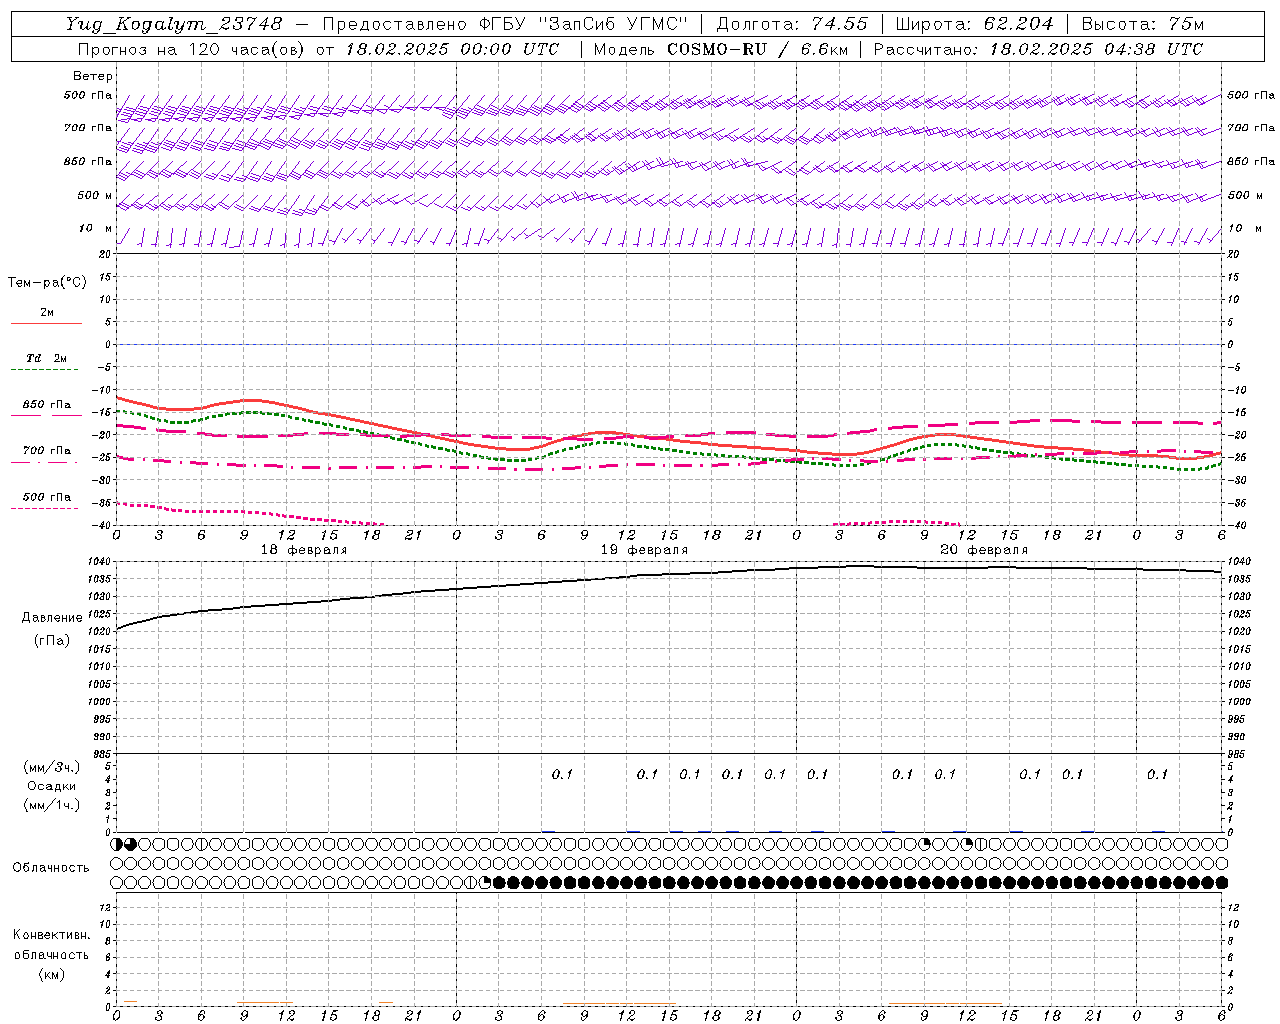Click the 500 м wind level label on the left
Screen dimensions: 1280x1024
(x=95, y=196)
